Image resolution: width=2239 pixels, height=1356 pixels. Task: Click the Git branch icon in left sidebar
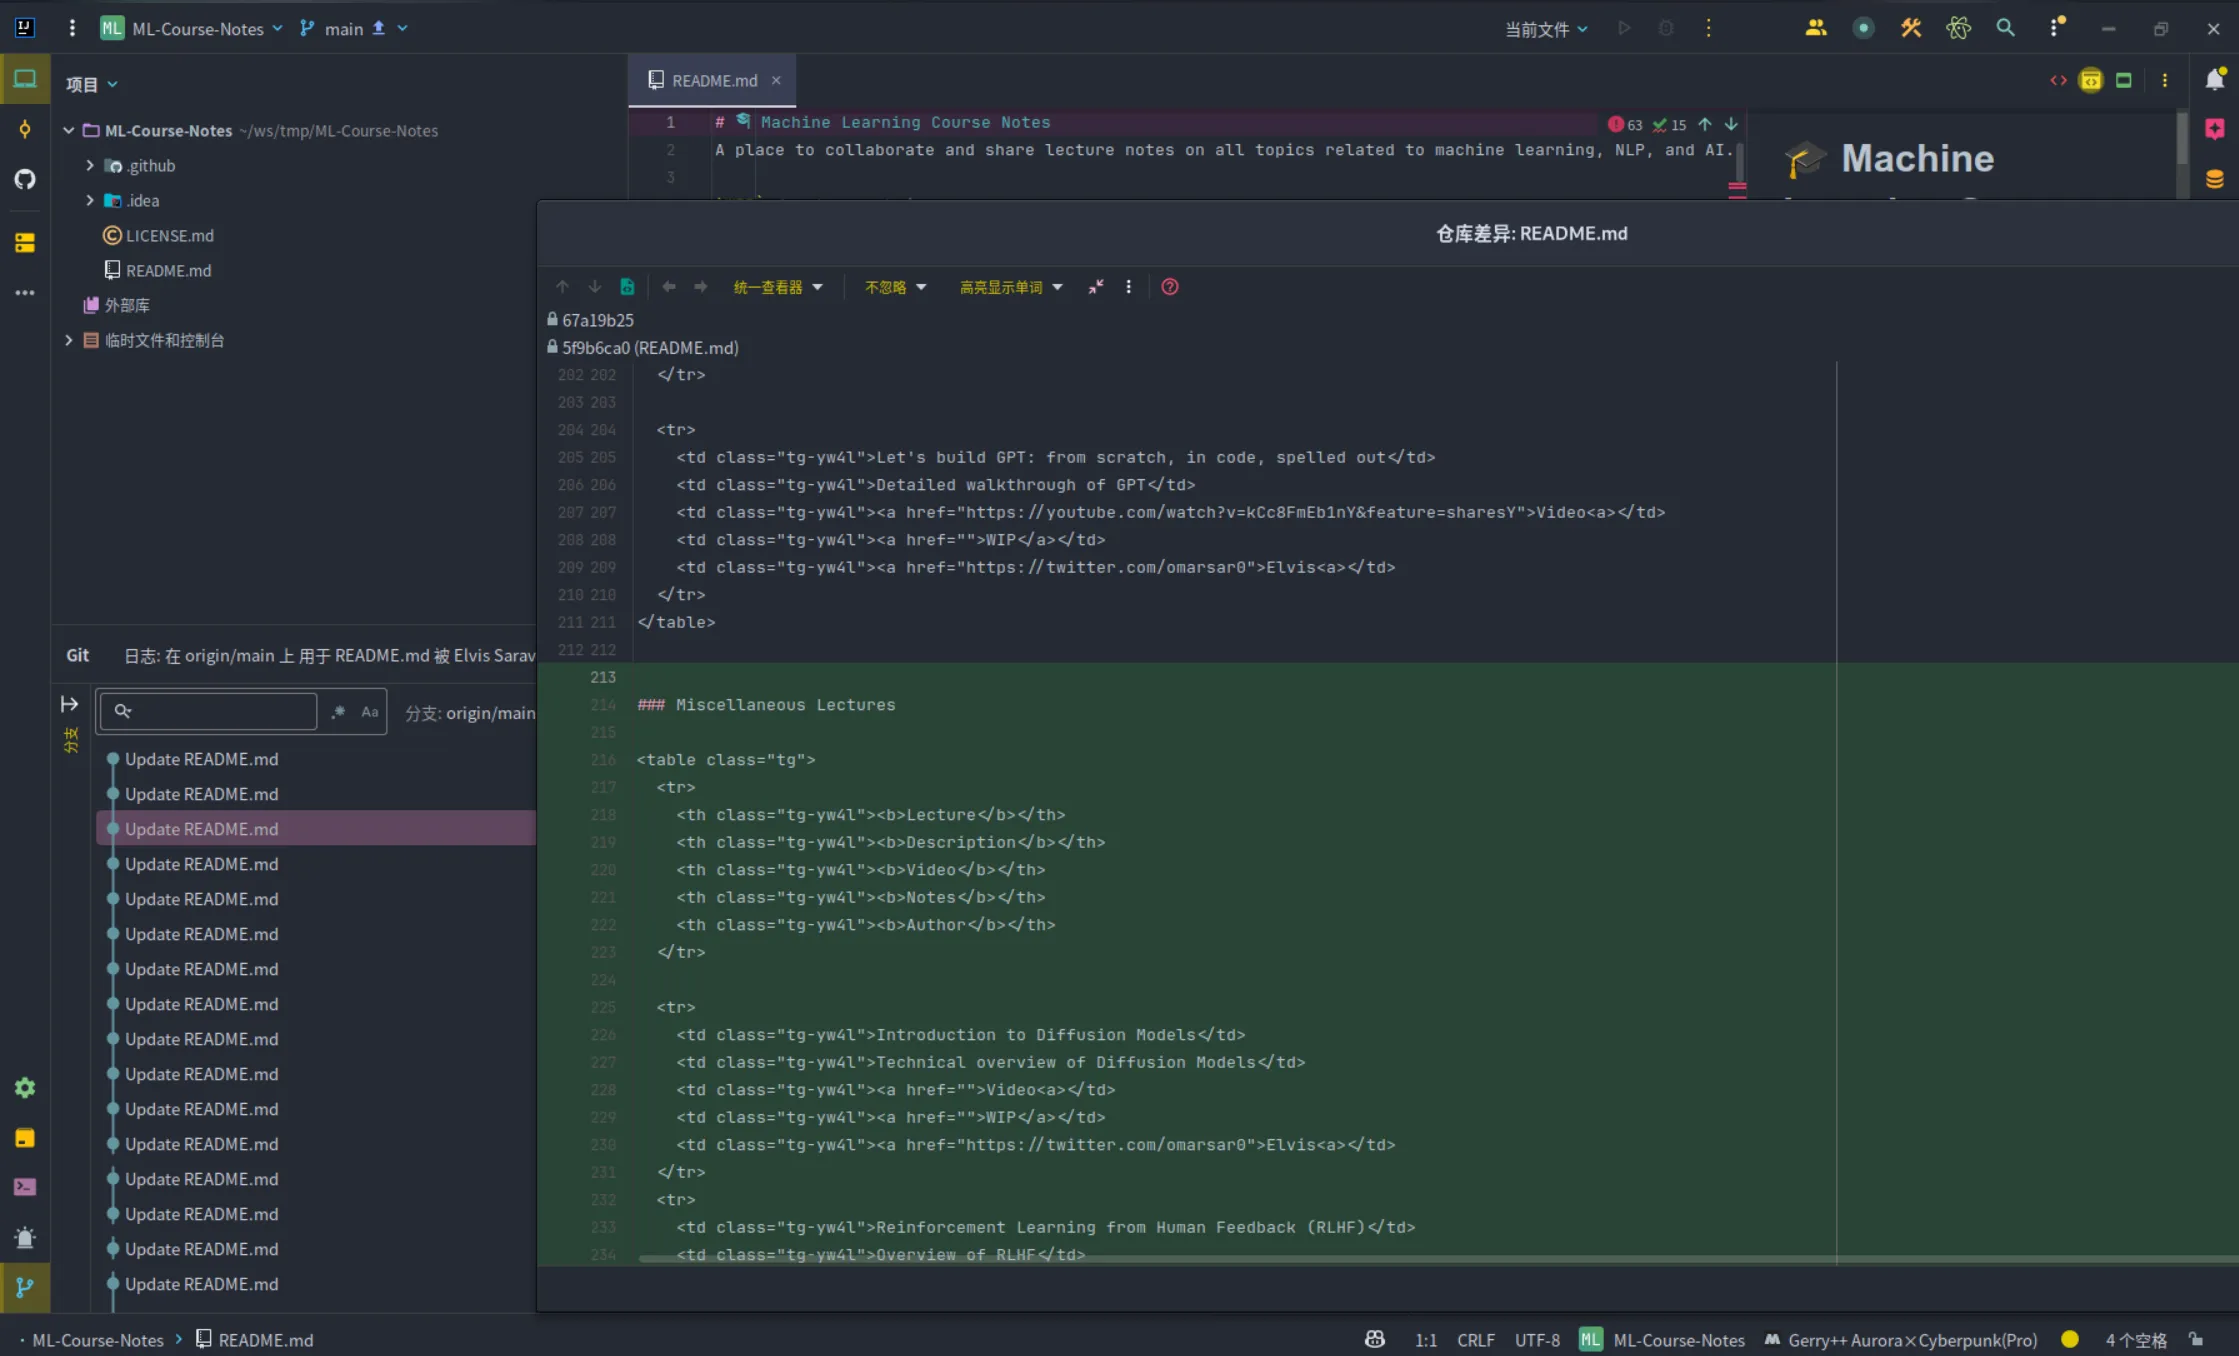25,1288
